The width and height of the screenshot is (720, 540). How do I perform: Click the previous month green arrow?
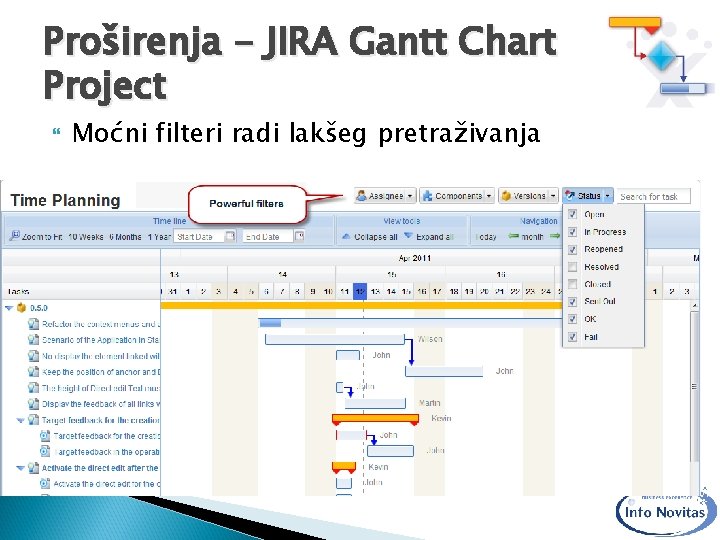[513, 236]
